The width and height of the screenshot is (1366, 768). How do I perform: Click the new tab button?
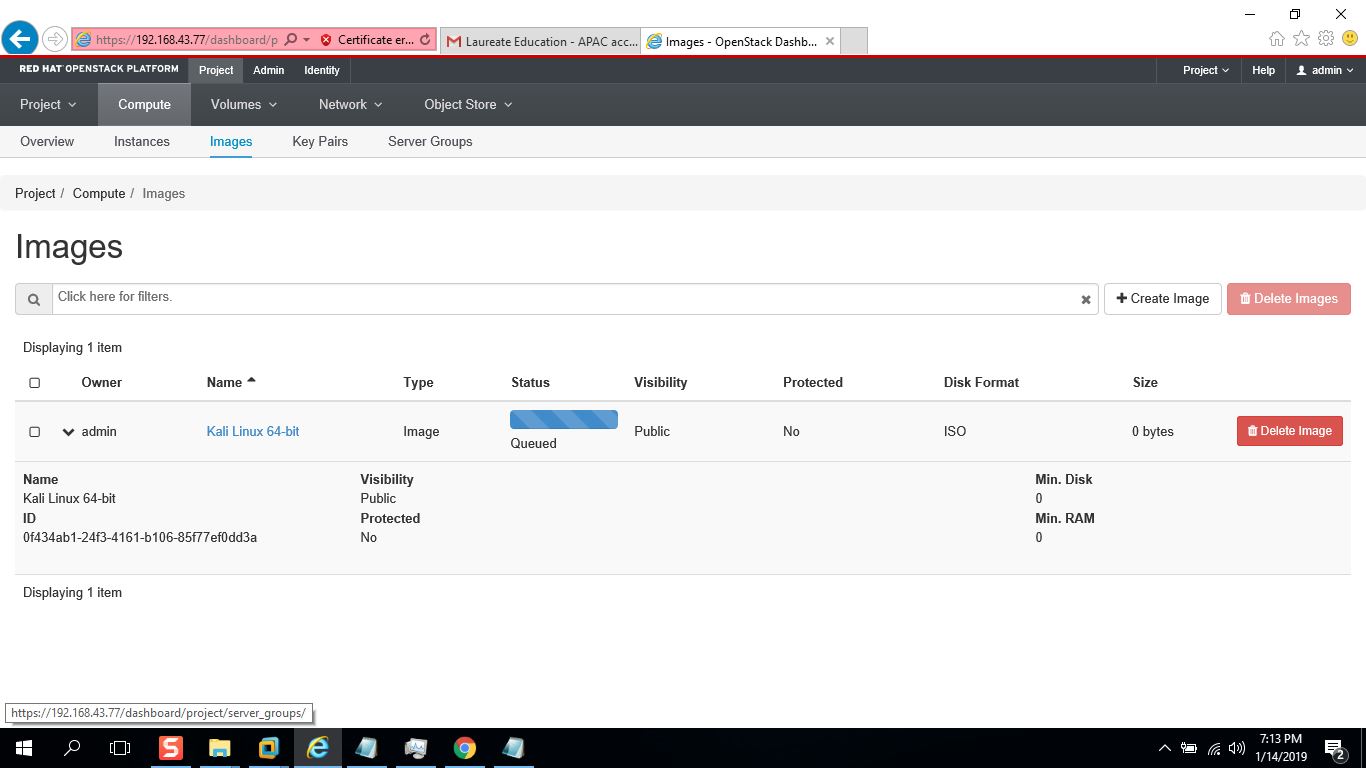[x=853, y=41]
